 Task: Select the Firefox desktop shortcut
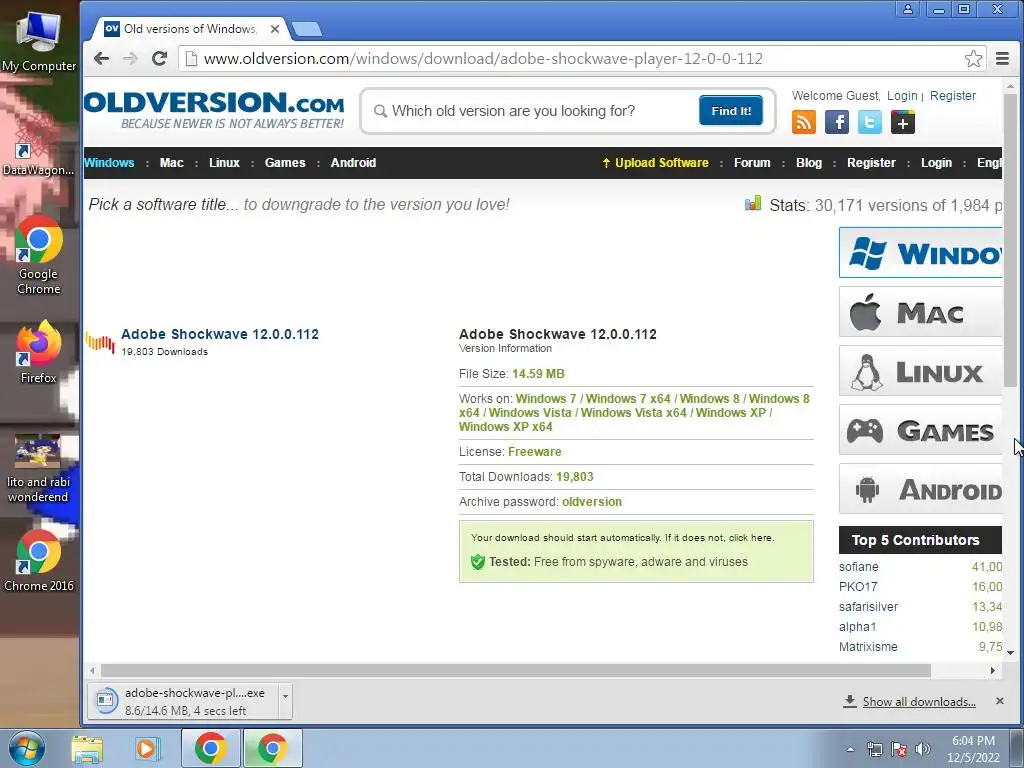click(x=39, y=352)
